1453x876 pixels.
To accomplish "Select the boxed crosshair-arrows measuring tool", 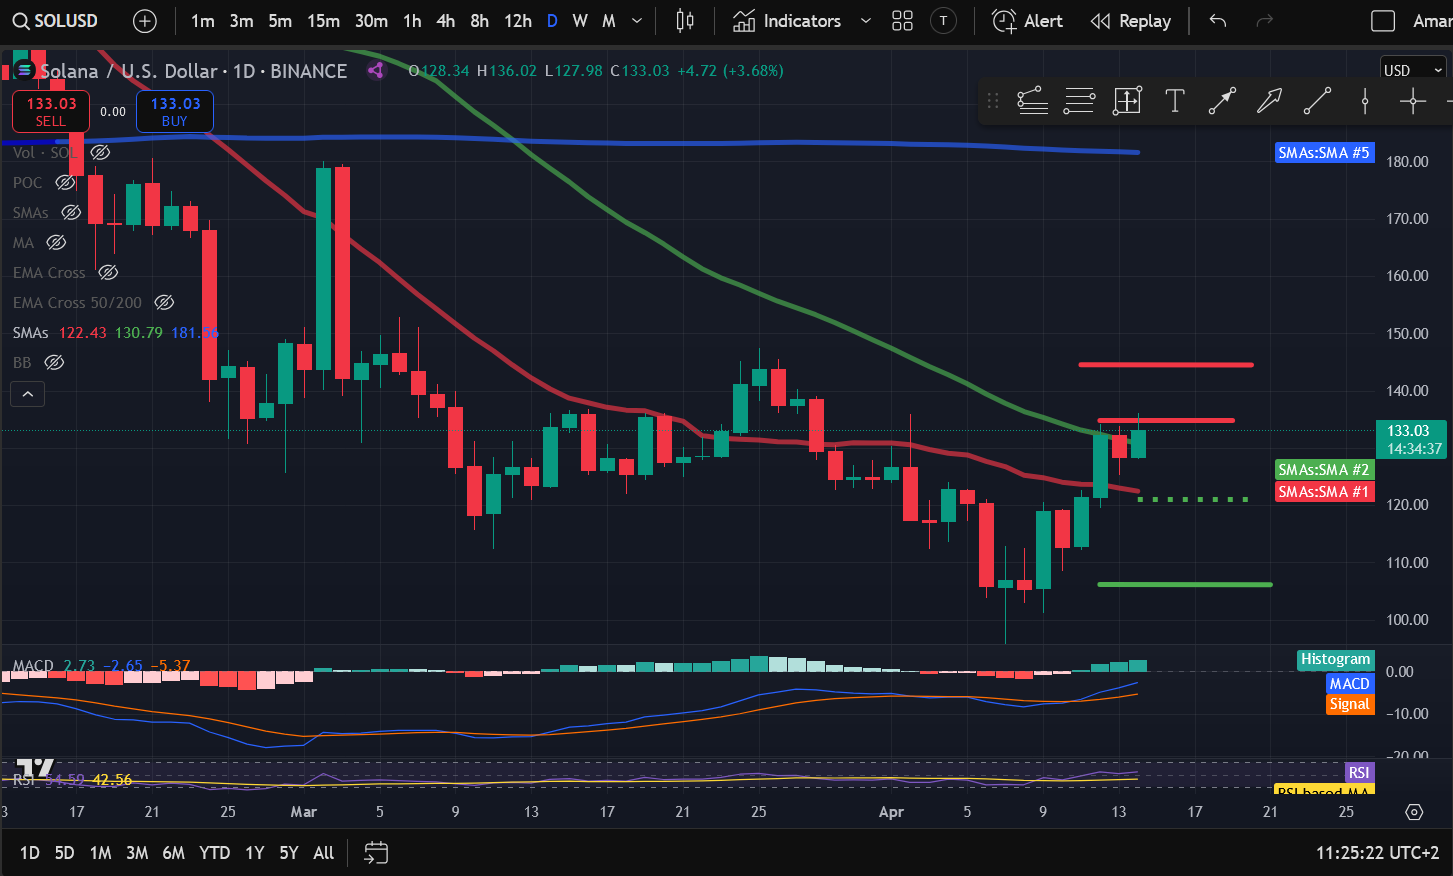I will (x=1127, y=100).
